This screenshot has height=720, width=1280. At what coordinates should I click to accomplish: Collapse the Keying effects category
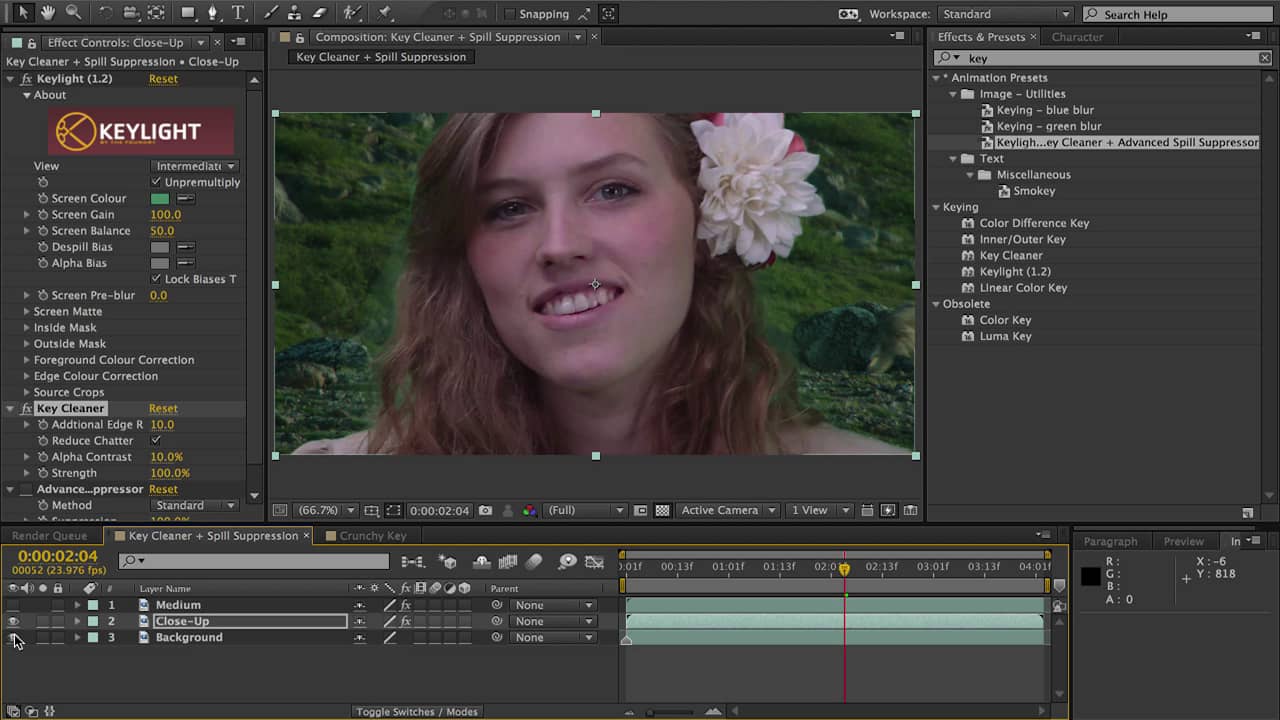[x=936, y=207]
